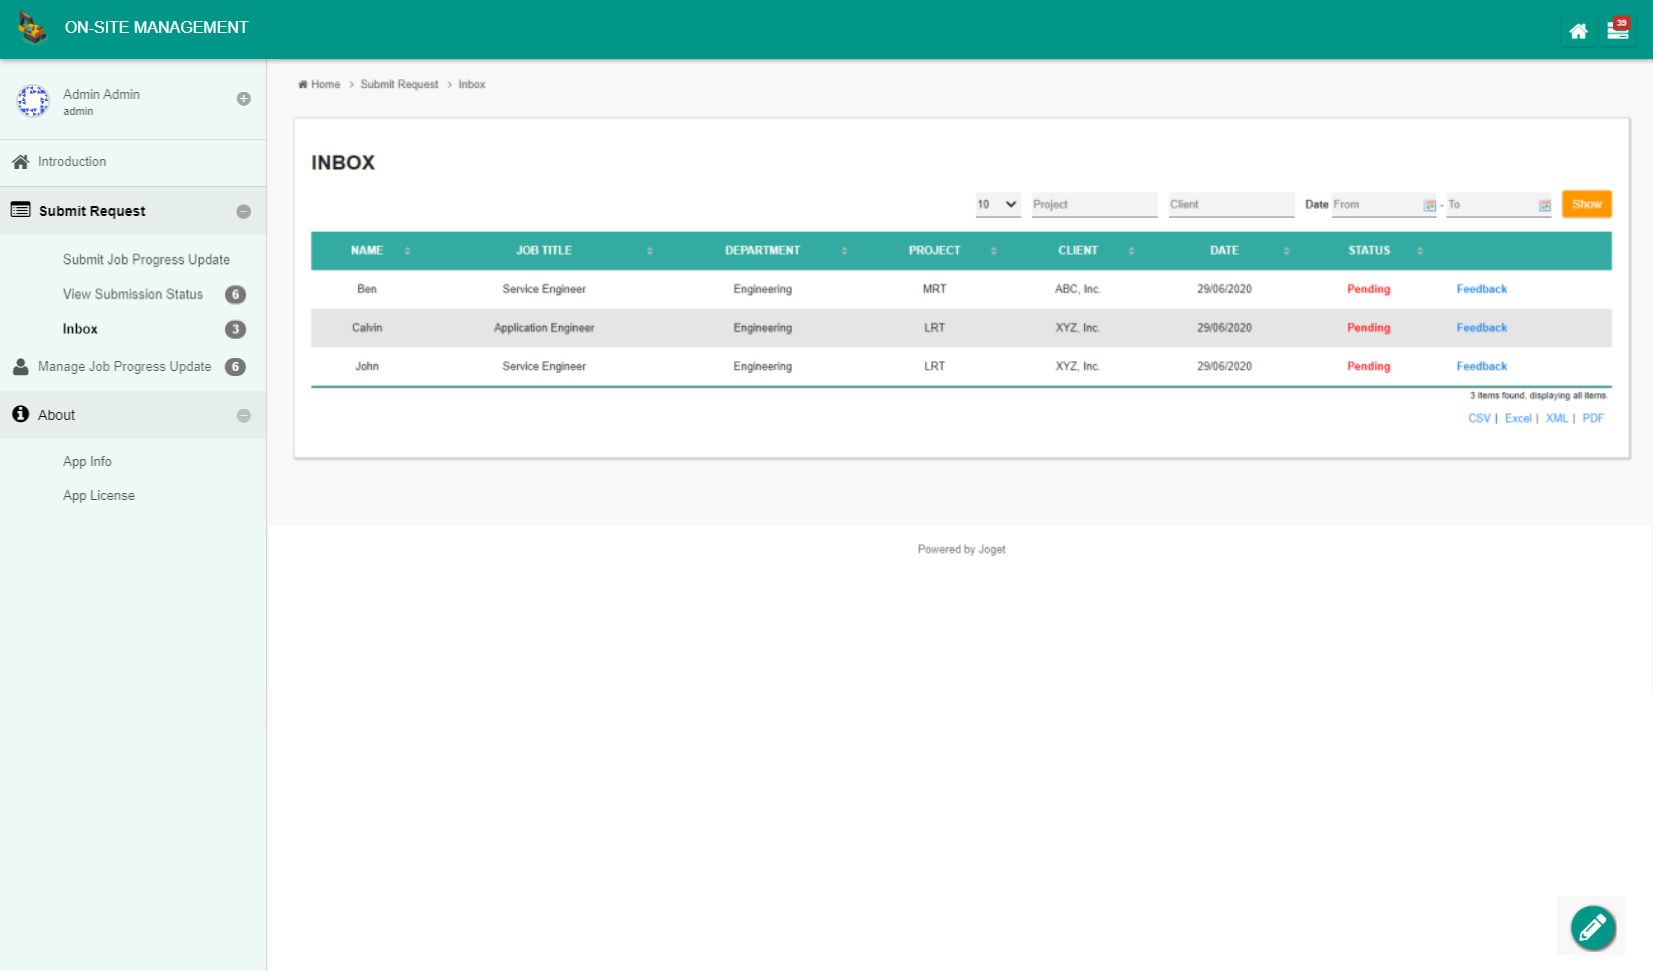Select the Introduction home icon in the sidebar
1653x971 pixels.
[18, 161]
